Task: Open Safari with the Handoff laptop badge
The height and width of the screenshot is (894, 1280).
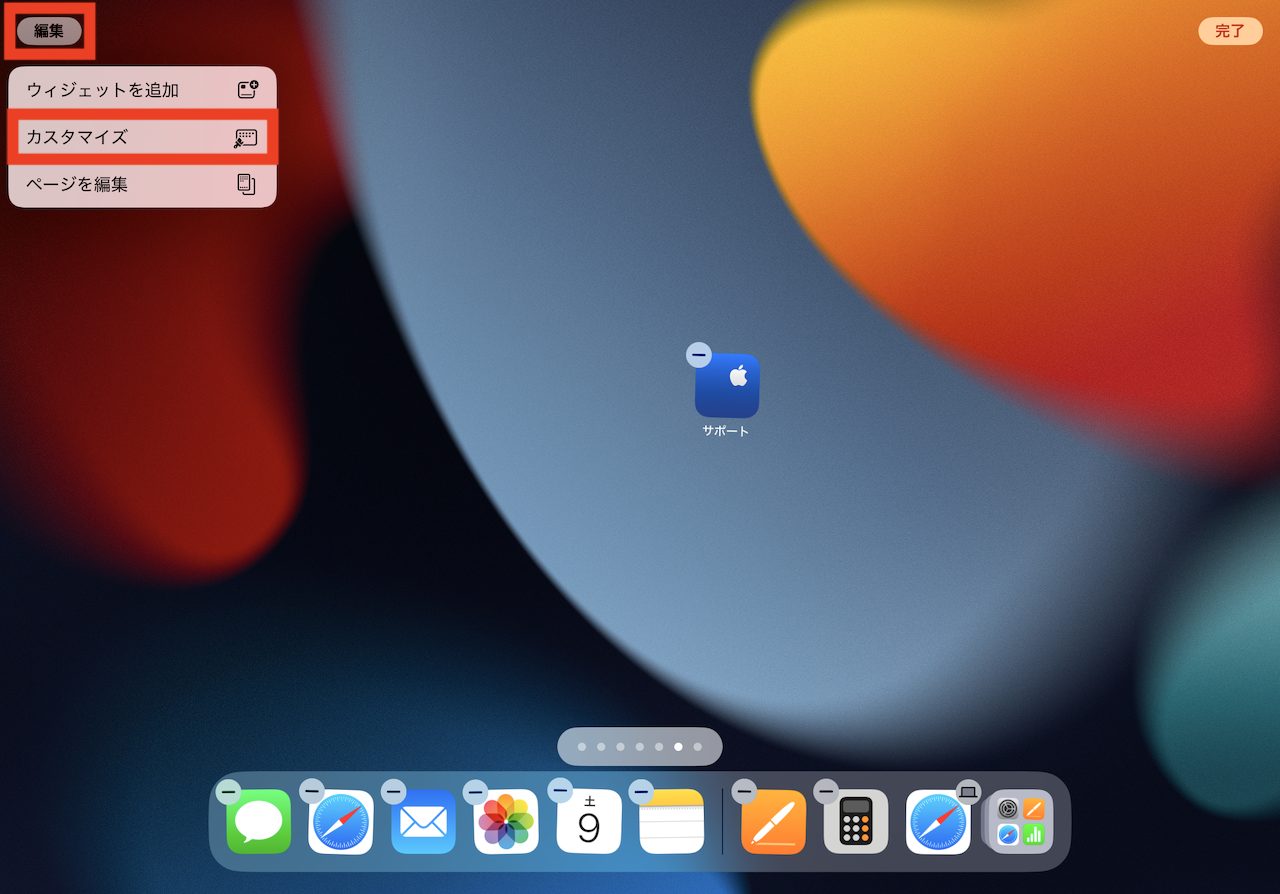Action: (x=938, y=822)
